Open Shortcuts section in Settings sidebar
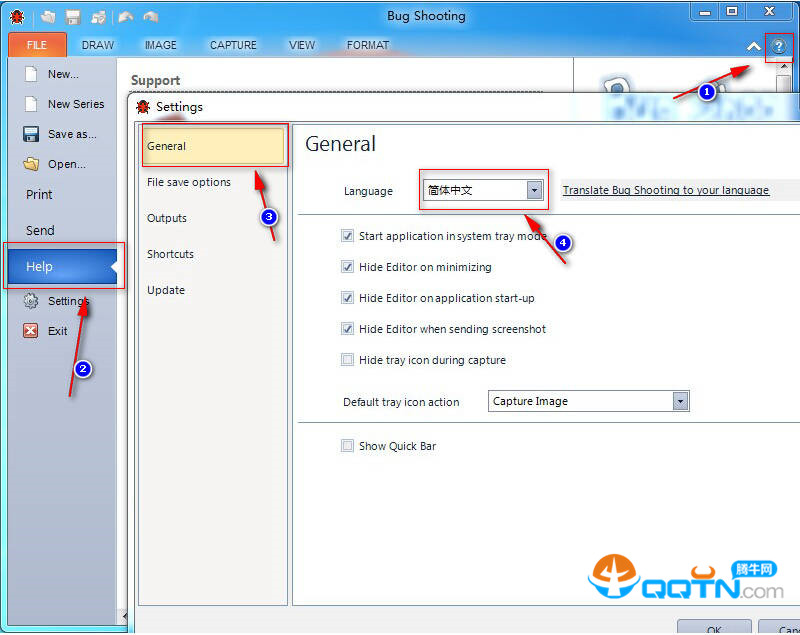Image resolution: width=800 pixels, height=635 pixels. 170,254
